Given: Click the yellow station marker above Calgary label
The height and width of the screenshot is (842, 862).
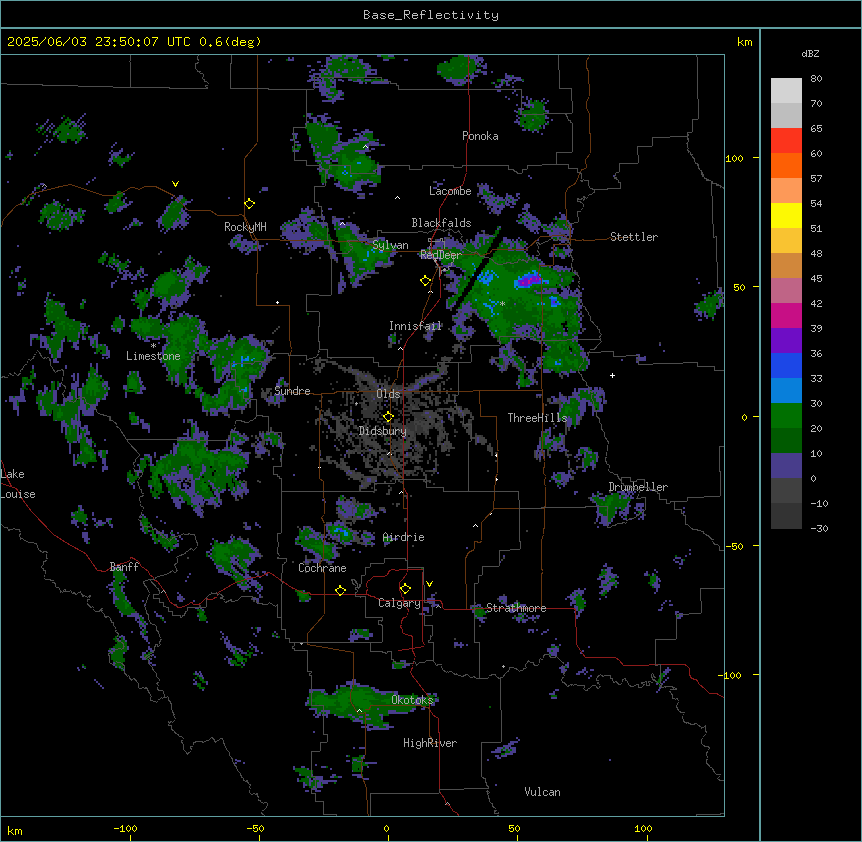Looking at the screenshot, I should pyautogui.click(x=405, y=589).
